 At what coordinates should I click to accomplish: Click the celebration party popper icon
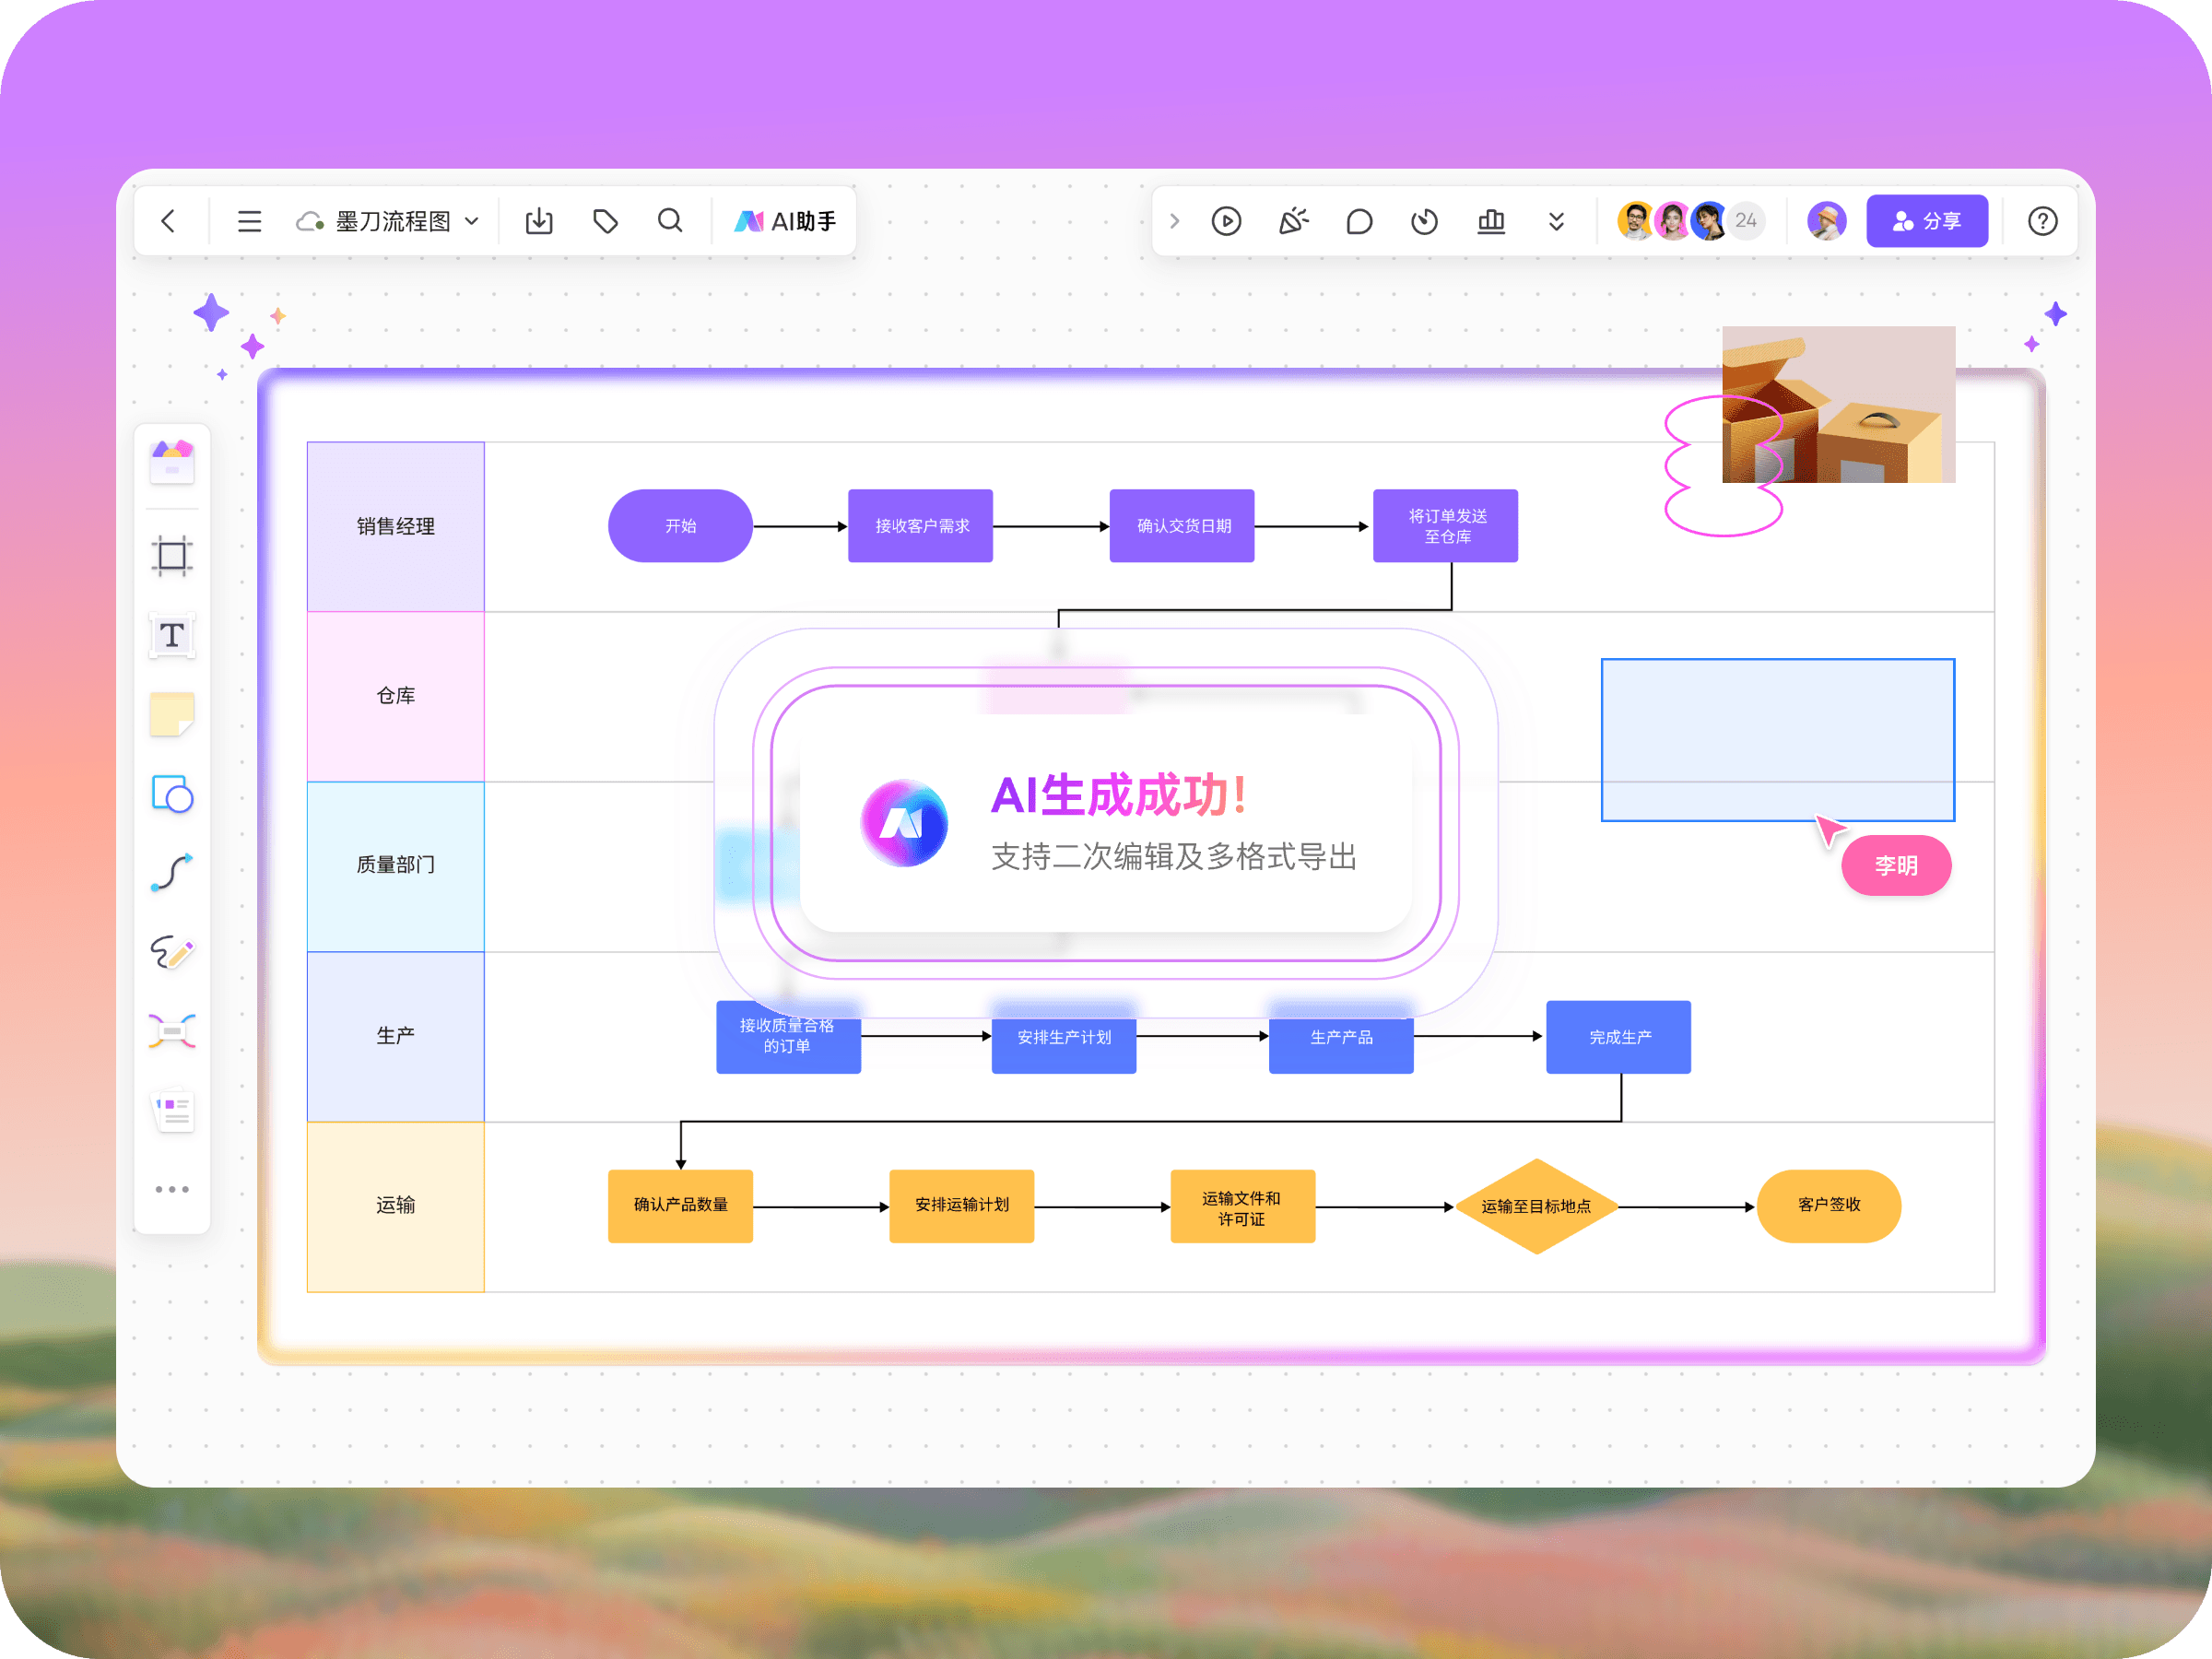tap(1293, 221)
